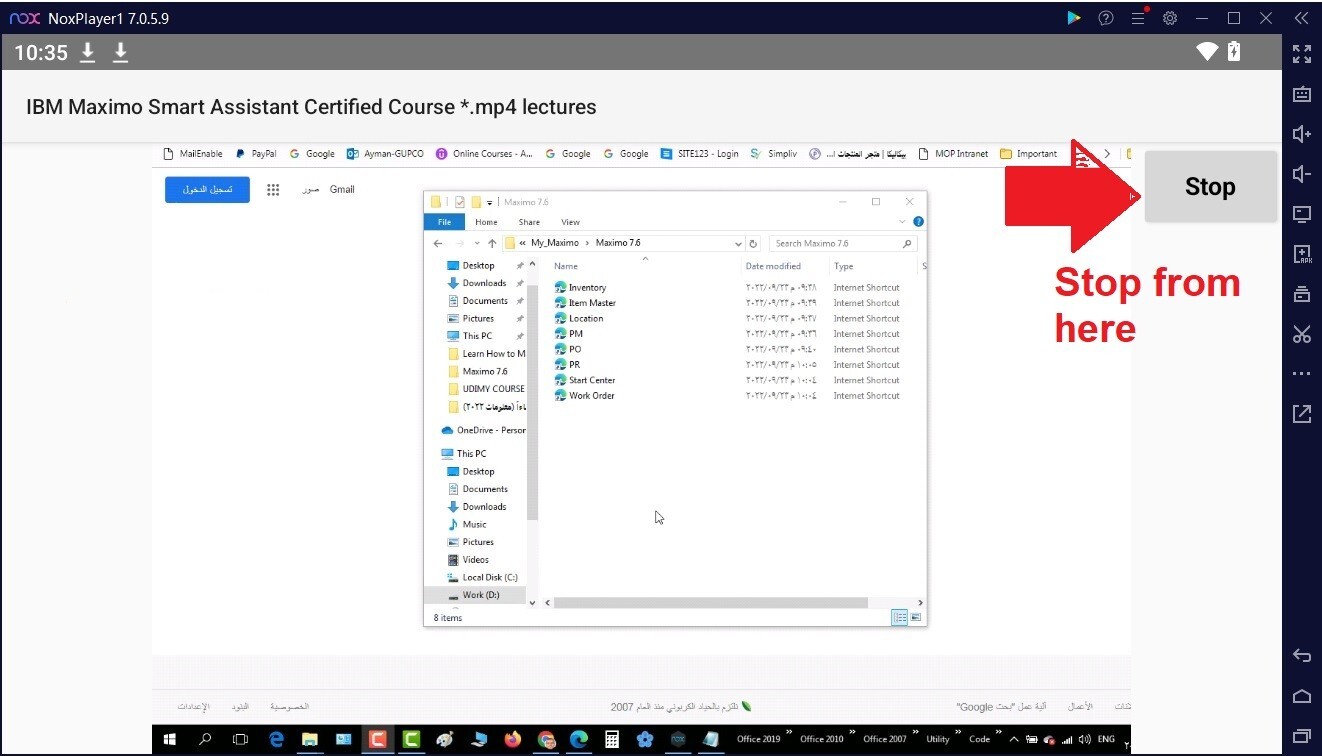Select the PM shortcut file
The height and width of the screenshot is (756, 1322).
tap(575, 334)
